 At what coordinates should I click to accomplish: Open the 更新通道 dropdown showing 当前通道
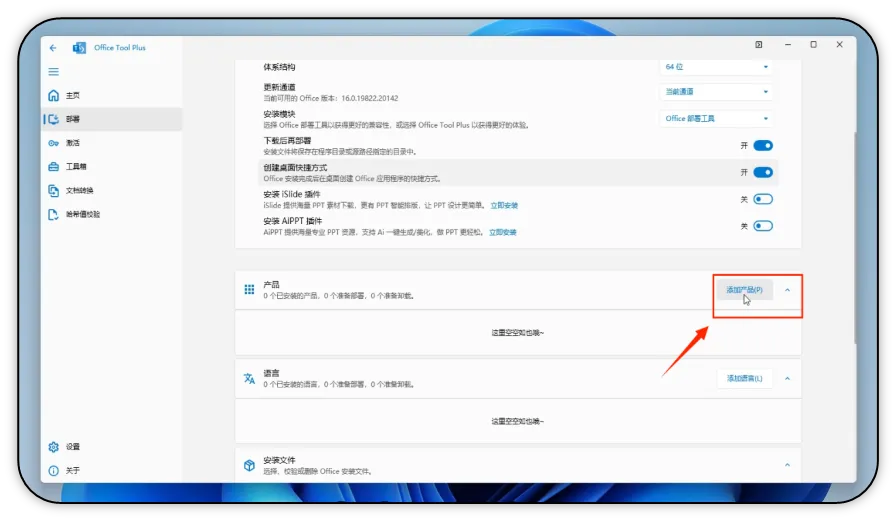(716, 91)
